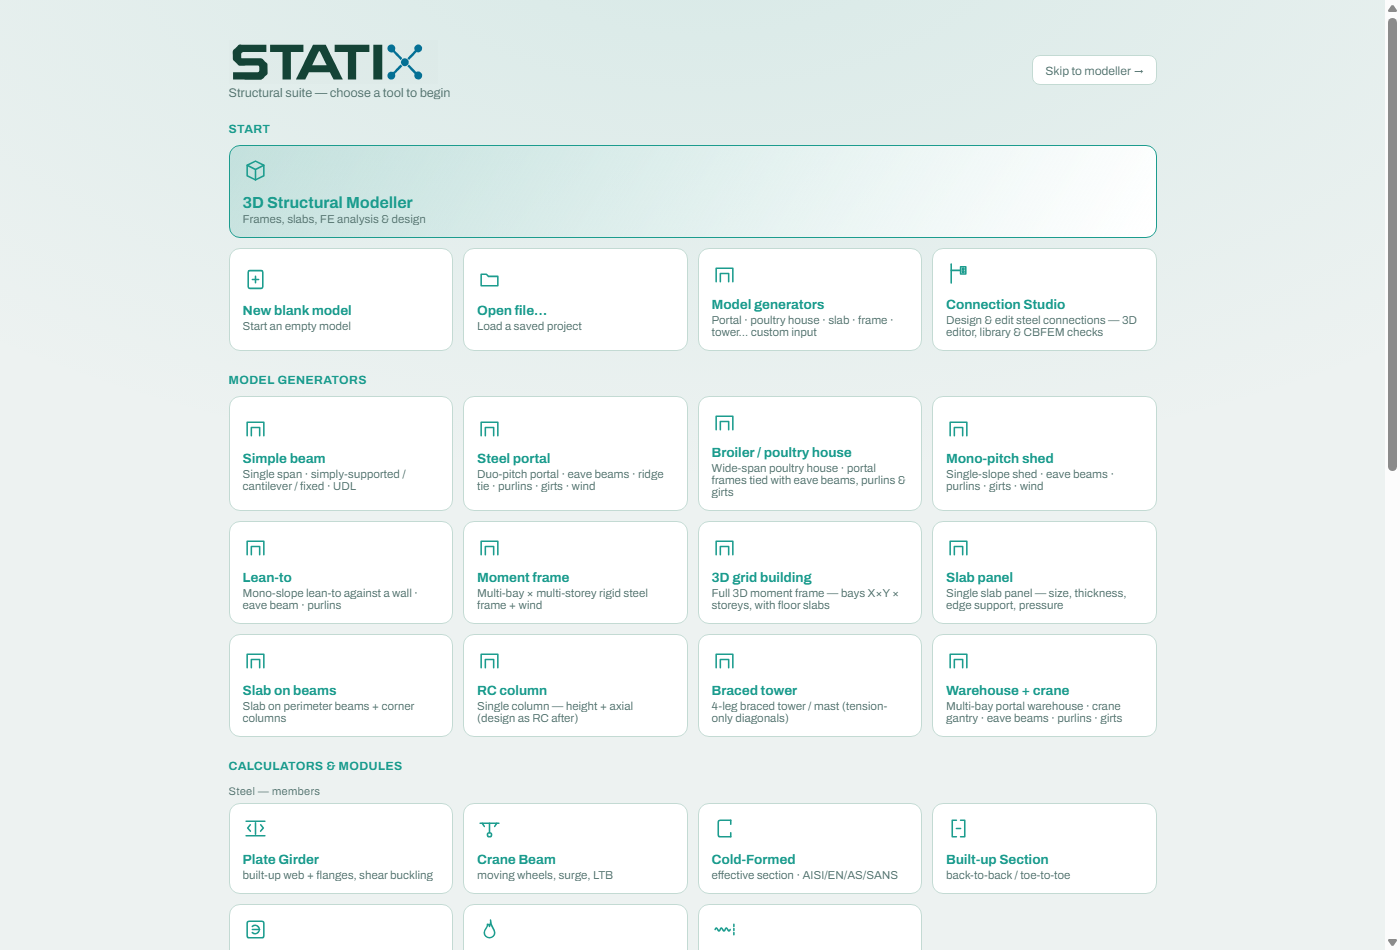1400x950 pixels.
Task: Open Crane Beam calculator title
Action: 516,859
